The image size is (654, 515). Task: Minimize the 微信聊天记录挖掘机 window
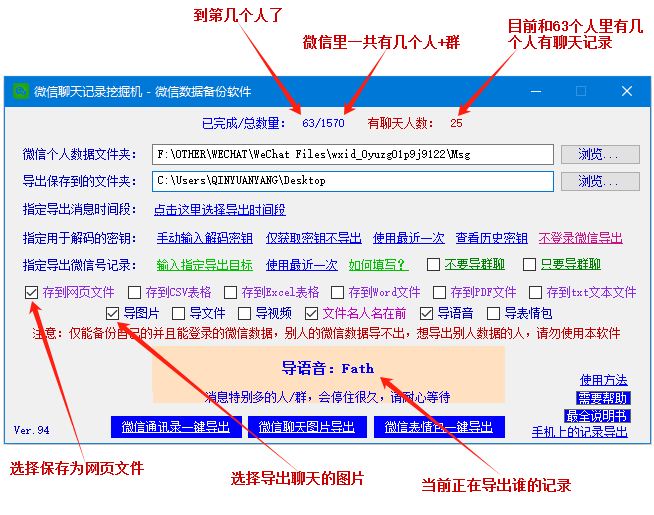coord(536,91)
